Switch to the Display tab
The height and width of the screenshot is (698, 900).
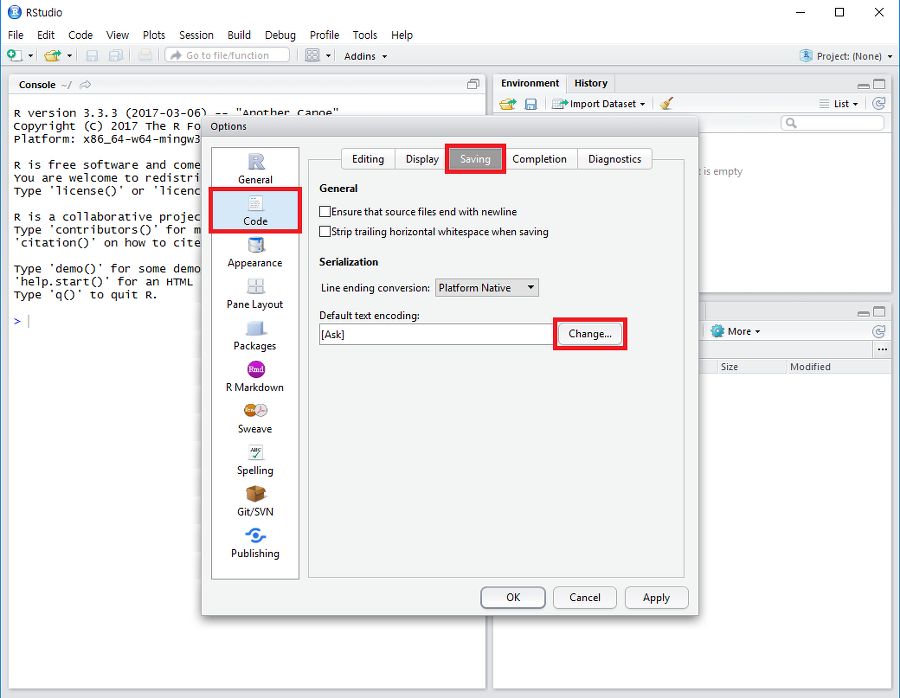tap(422, 159)
